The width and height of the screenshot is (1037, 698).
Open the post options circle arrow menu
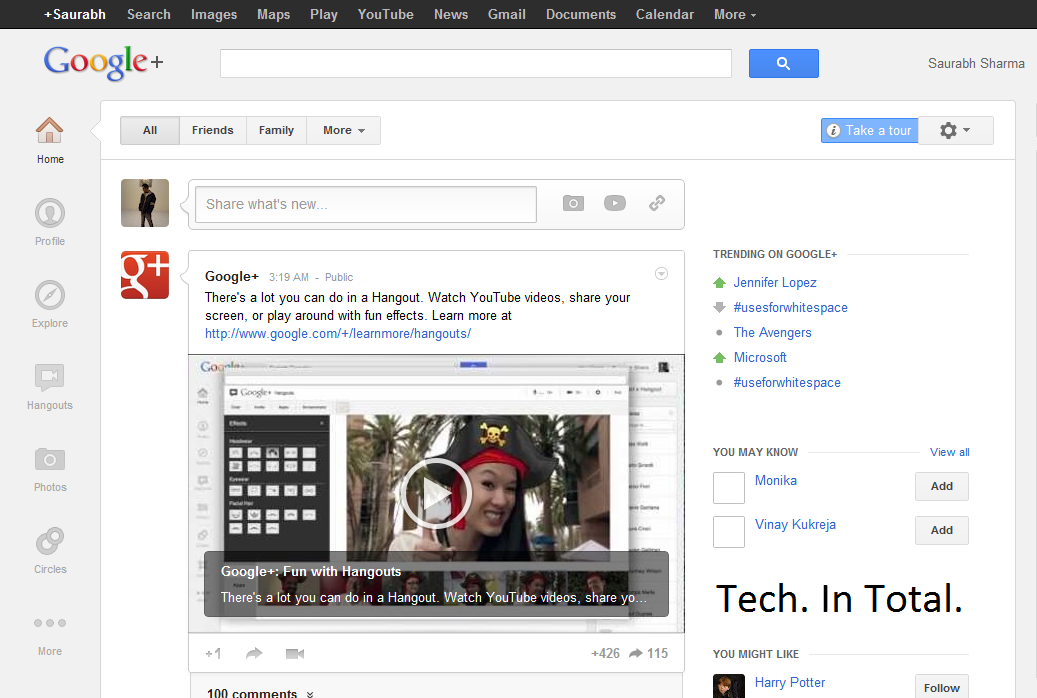[661, 274]
